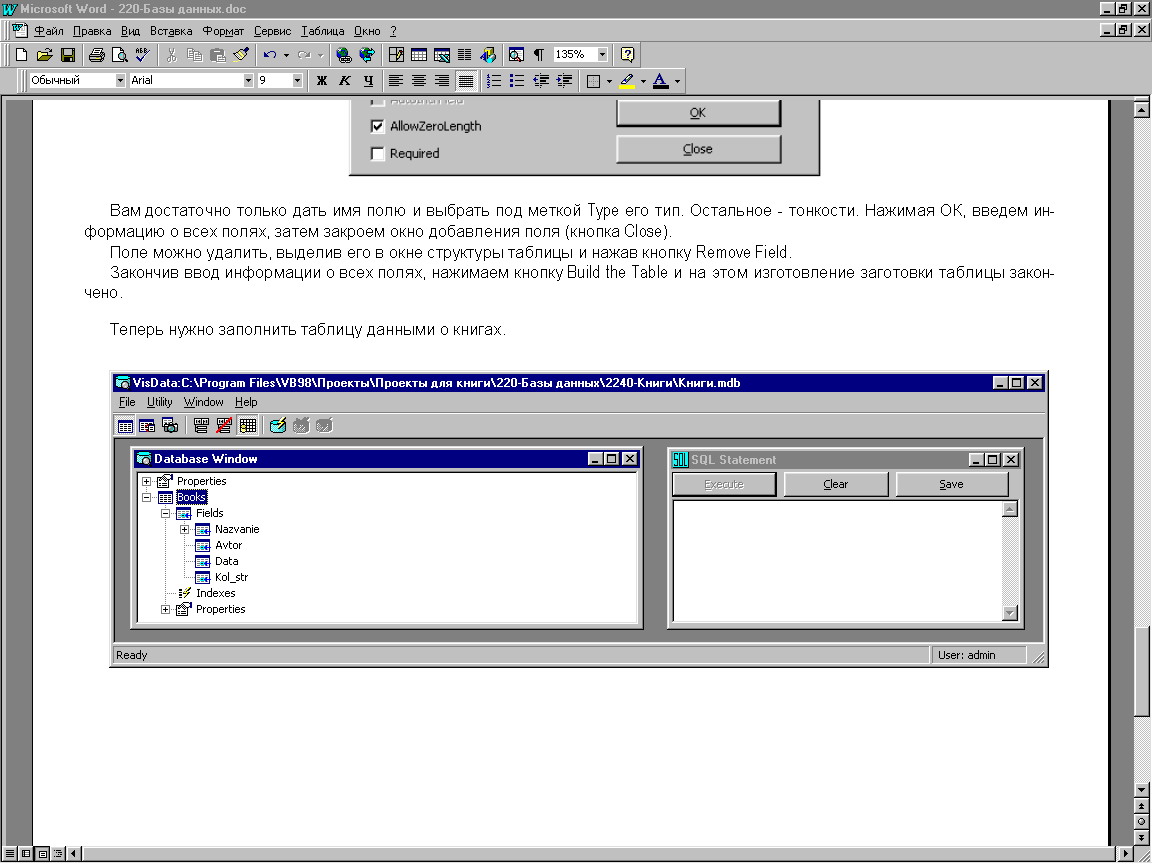Open the Document Map icon
Viewport: 1152px width, 864px height.
click(x=516, y=54)
